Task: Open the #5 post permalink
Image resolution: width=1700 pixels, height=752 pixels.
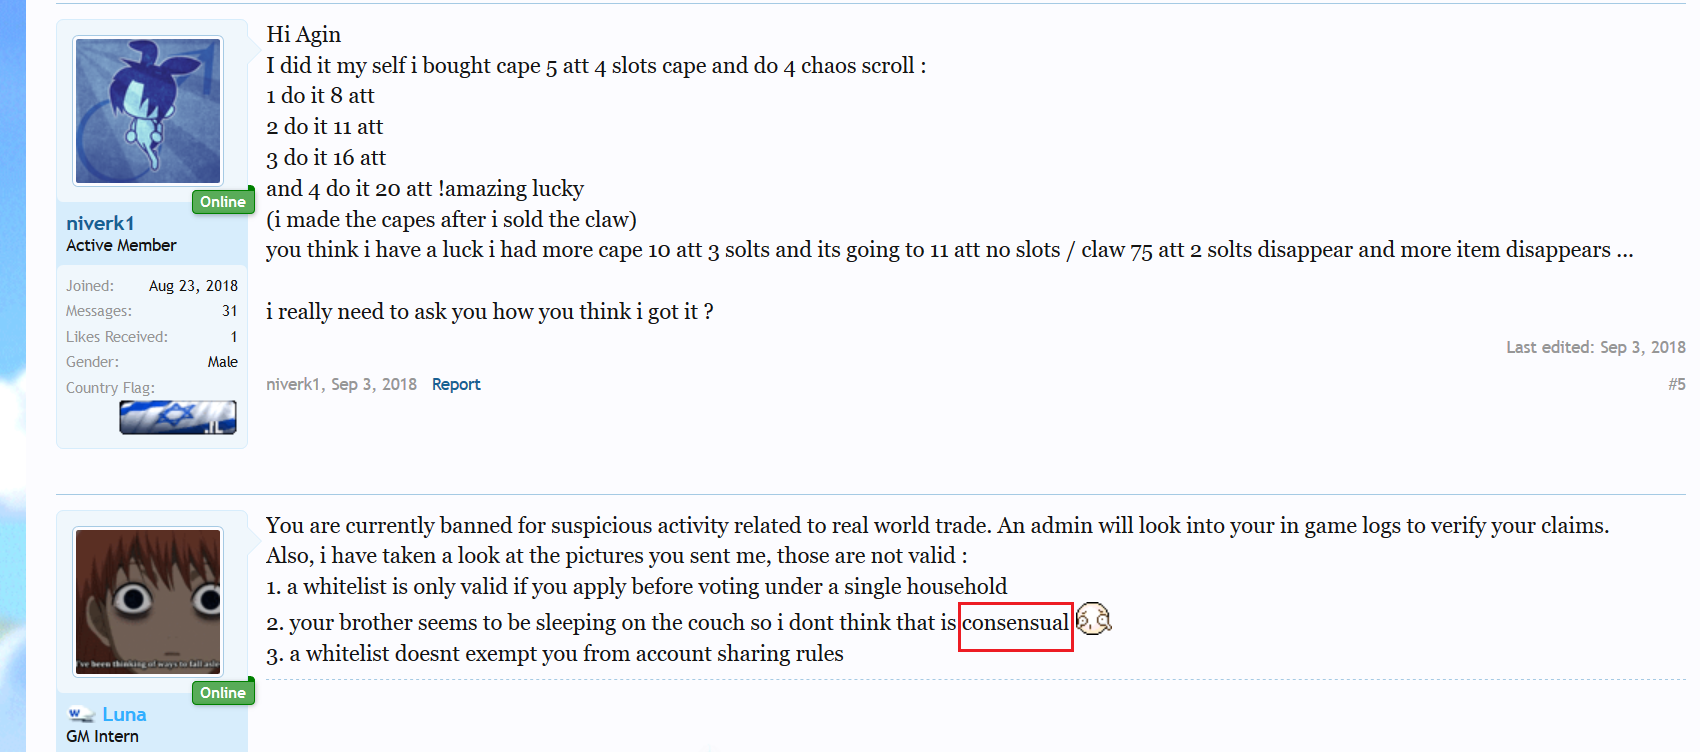Action: tap(1676, 384)
